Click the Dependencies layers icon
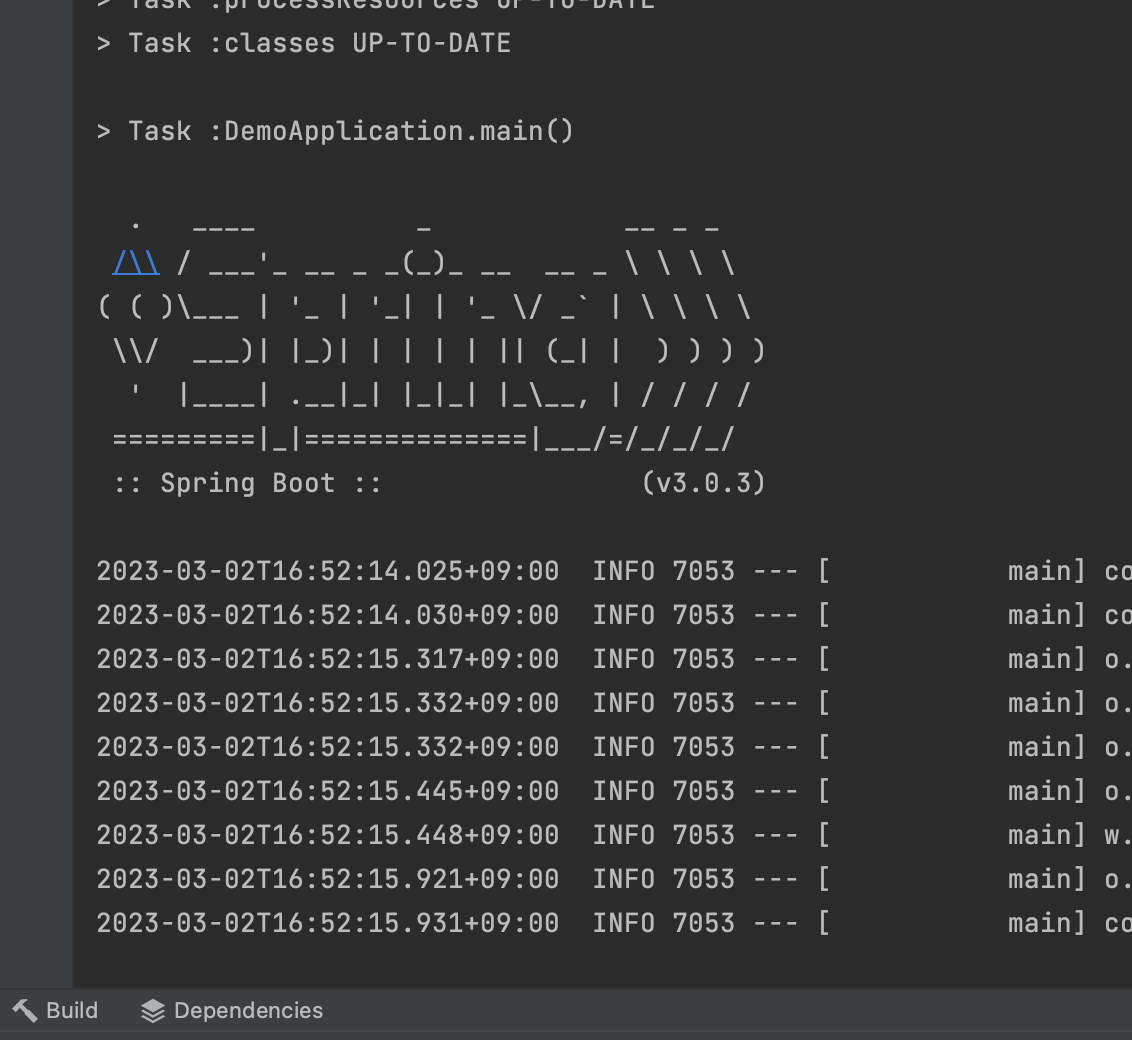This screenshot has width=1132, height=1040. [153, 1011]
